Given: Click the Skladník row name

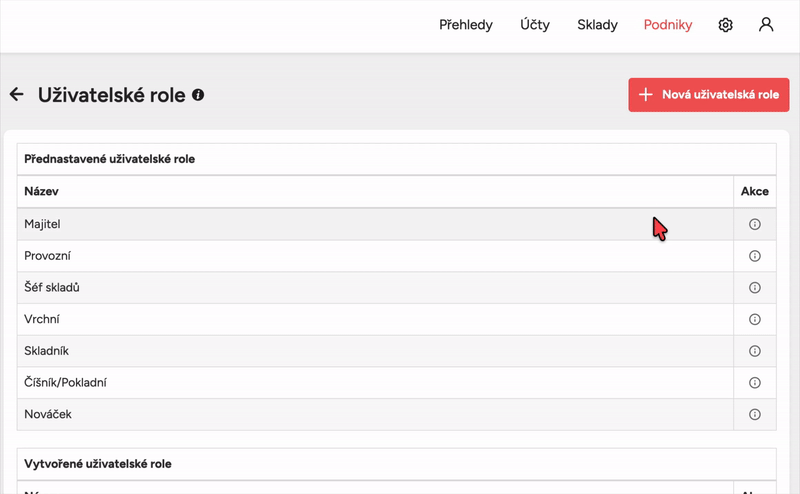Looking at the screenshot, I should pos(46,351).
